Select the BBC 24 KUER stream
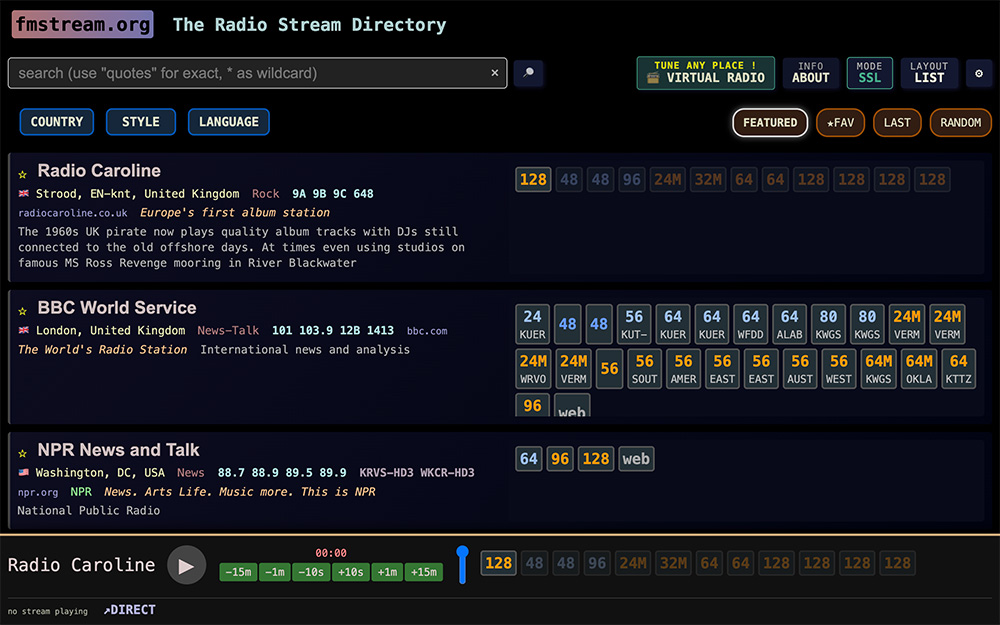This screenshot has height=625, width=1000. pos(533,324)
